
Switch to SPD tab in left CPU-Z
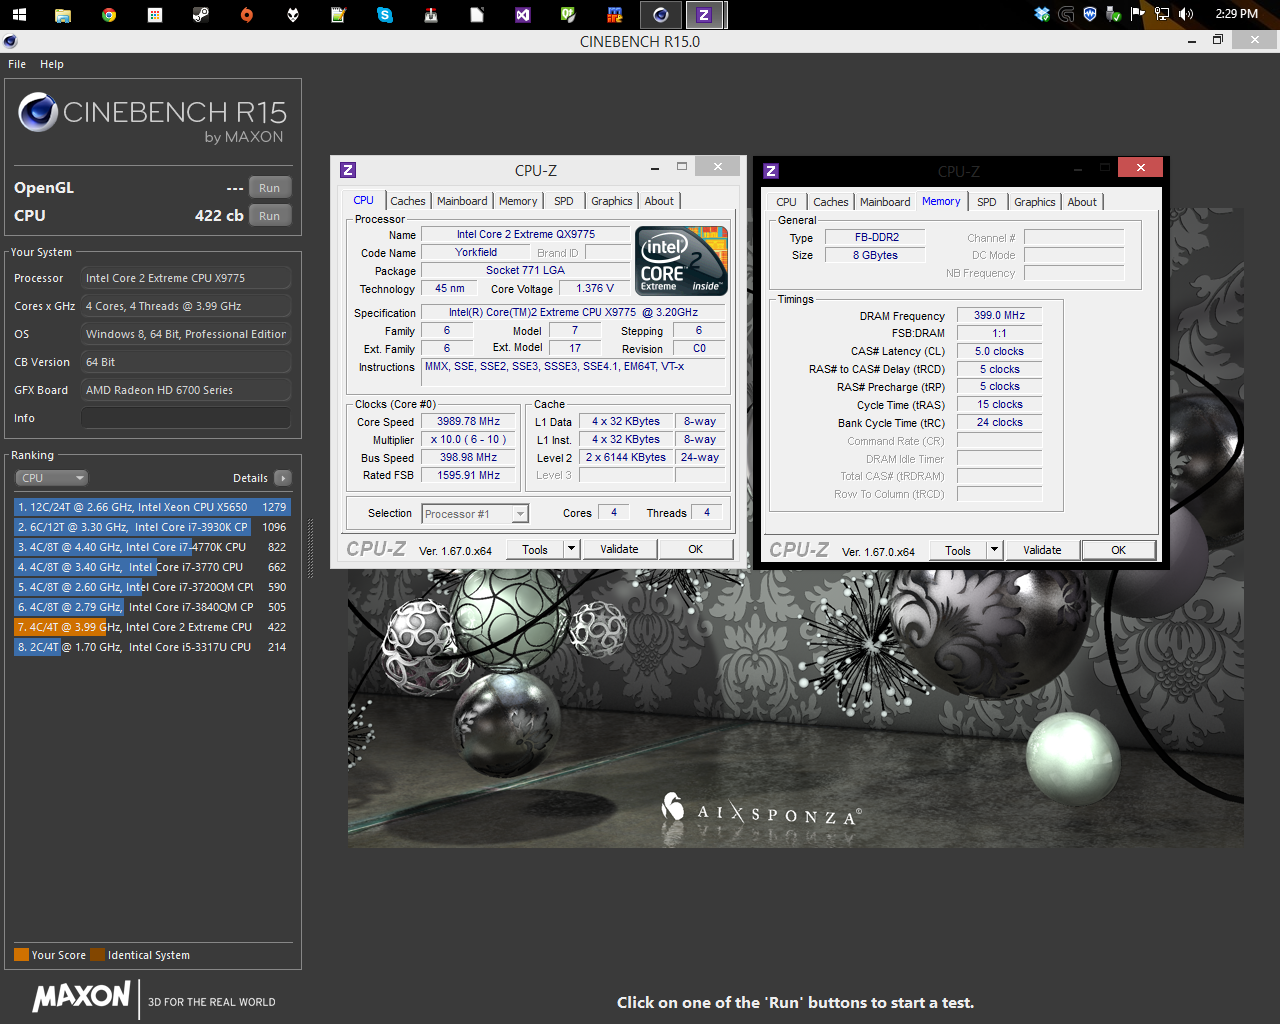tap(564, 201)
